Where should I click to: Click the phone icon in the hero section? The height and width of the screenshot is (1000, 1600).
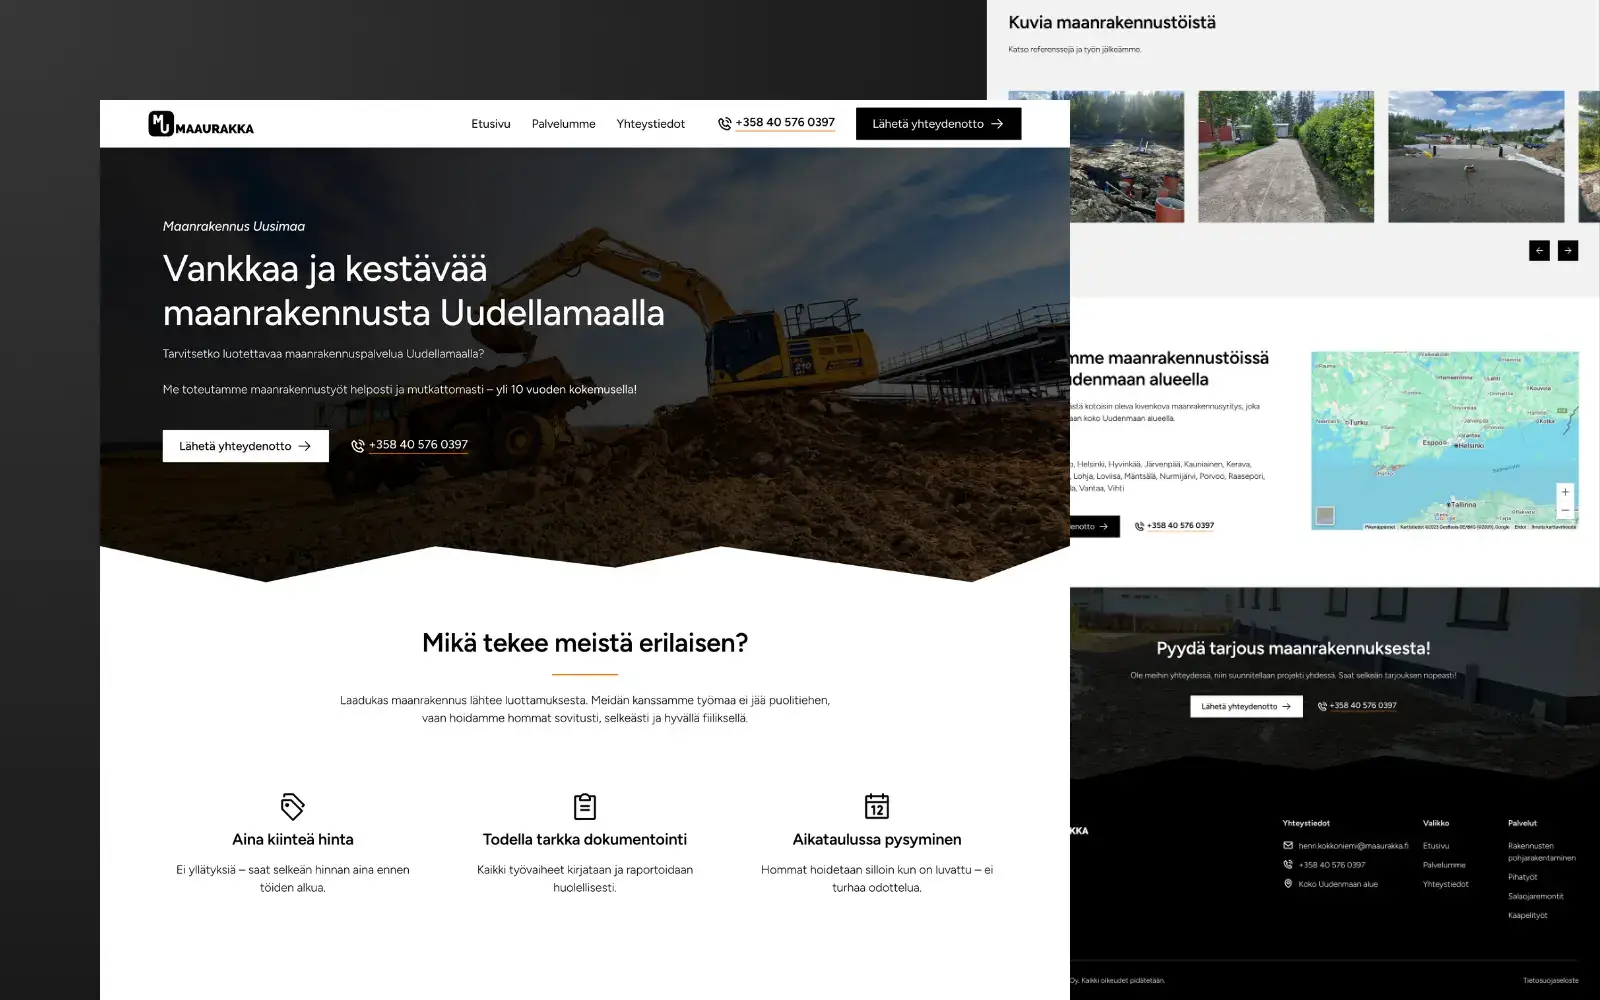(x=358, y=446)
